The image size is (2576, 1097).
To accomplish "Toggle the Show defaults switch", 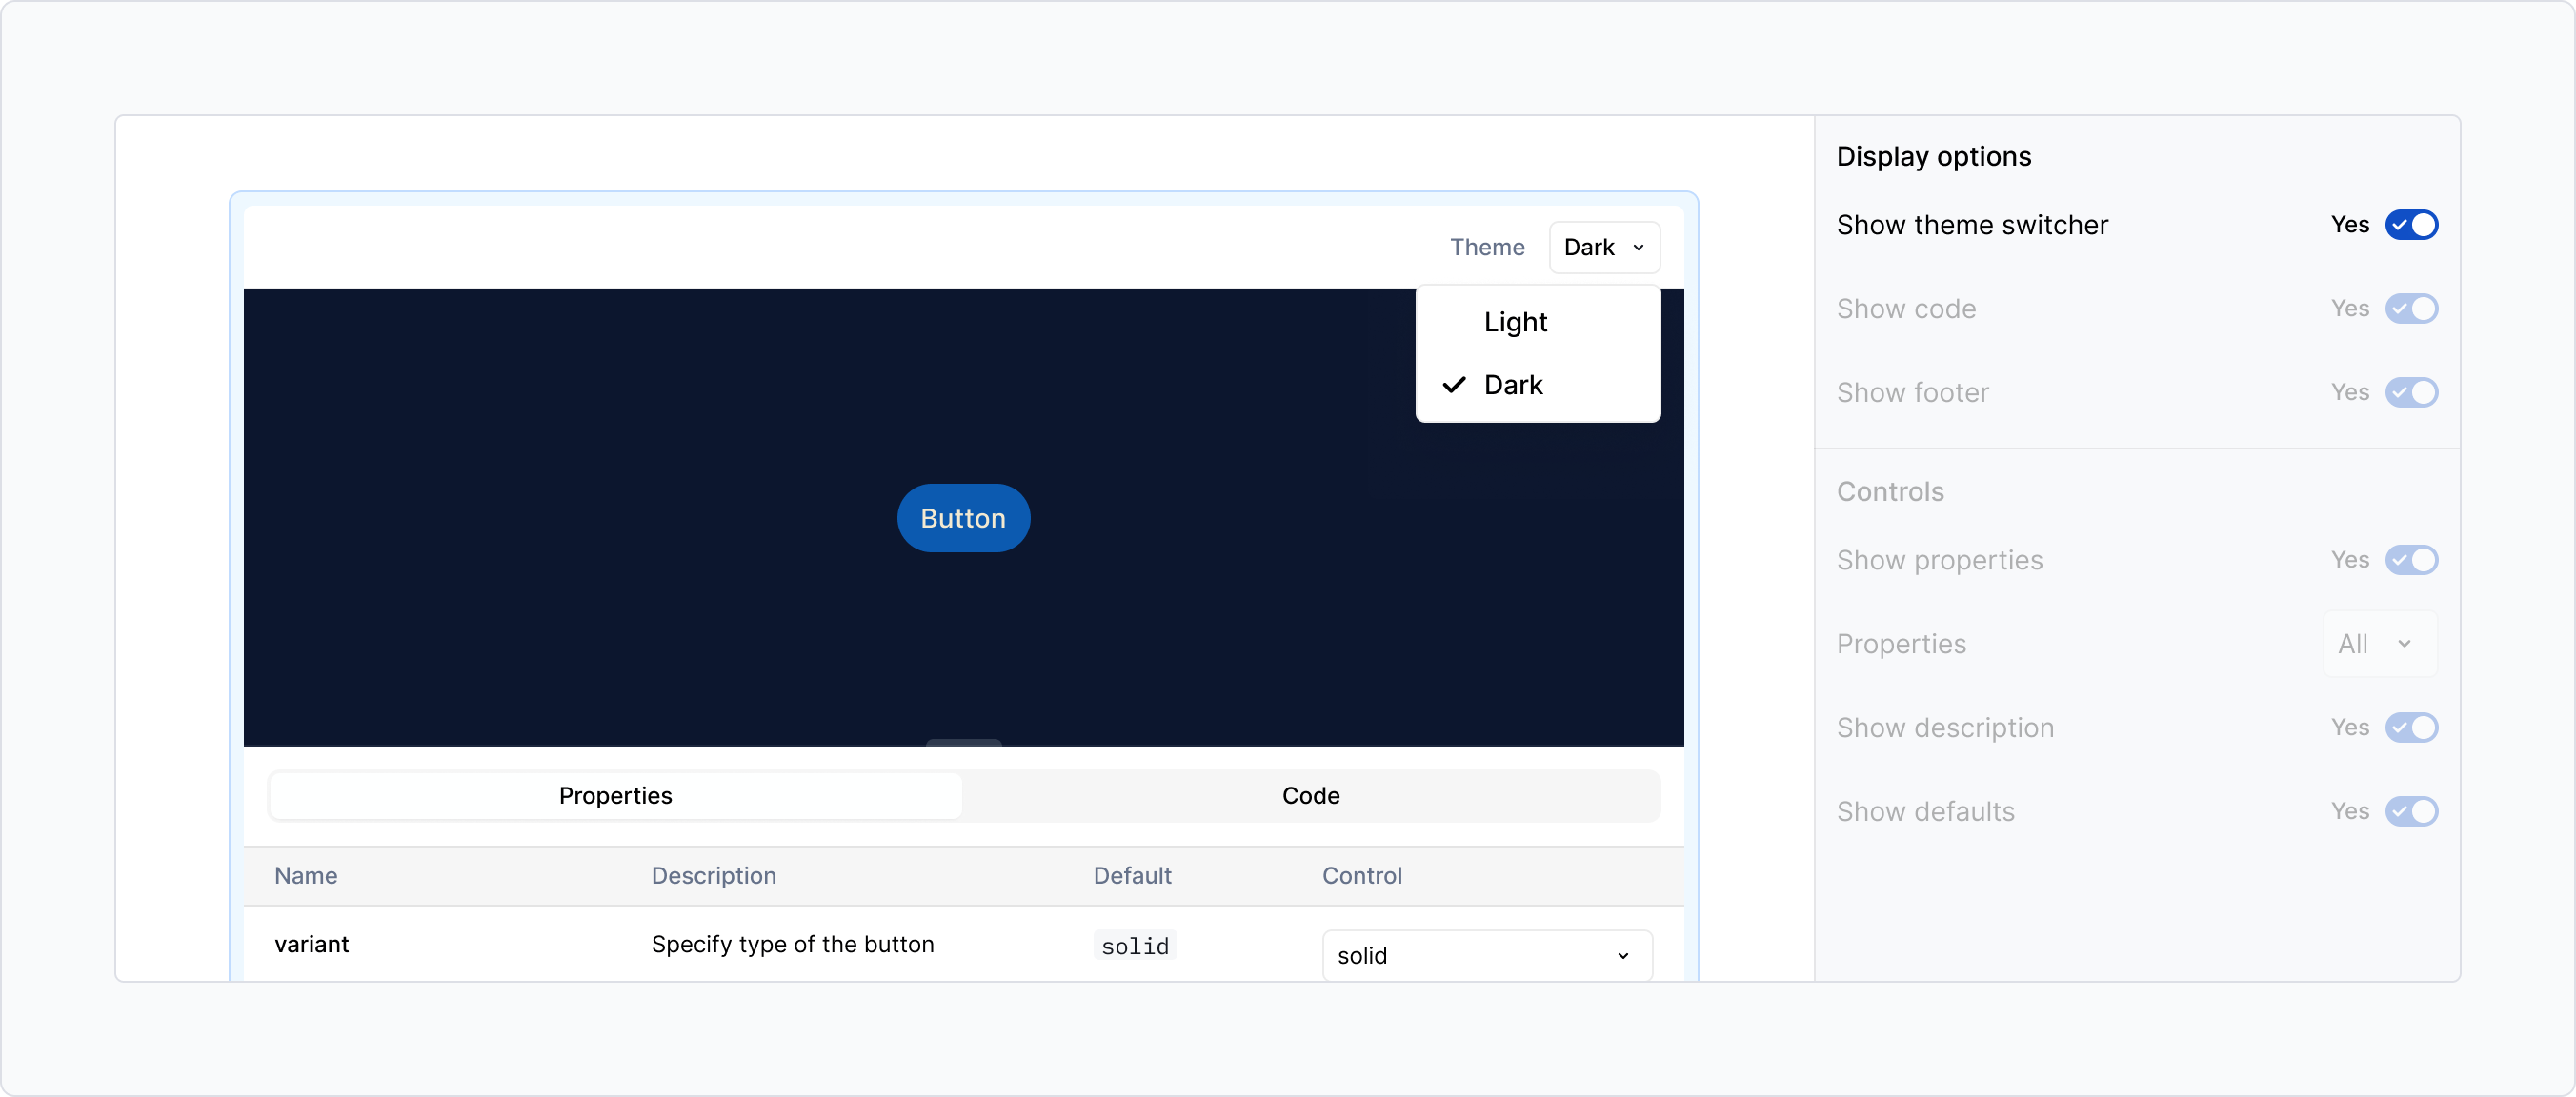I will pos(2411,812).
